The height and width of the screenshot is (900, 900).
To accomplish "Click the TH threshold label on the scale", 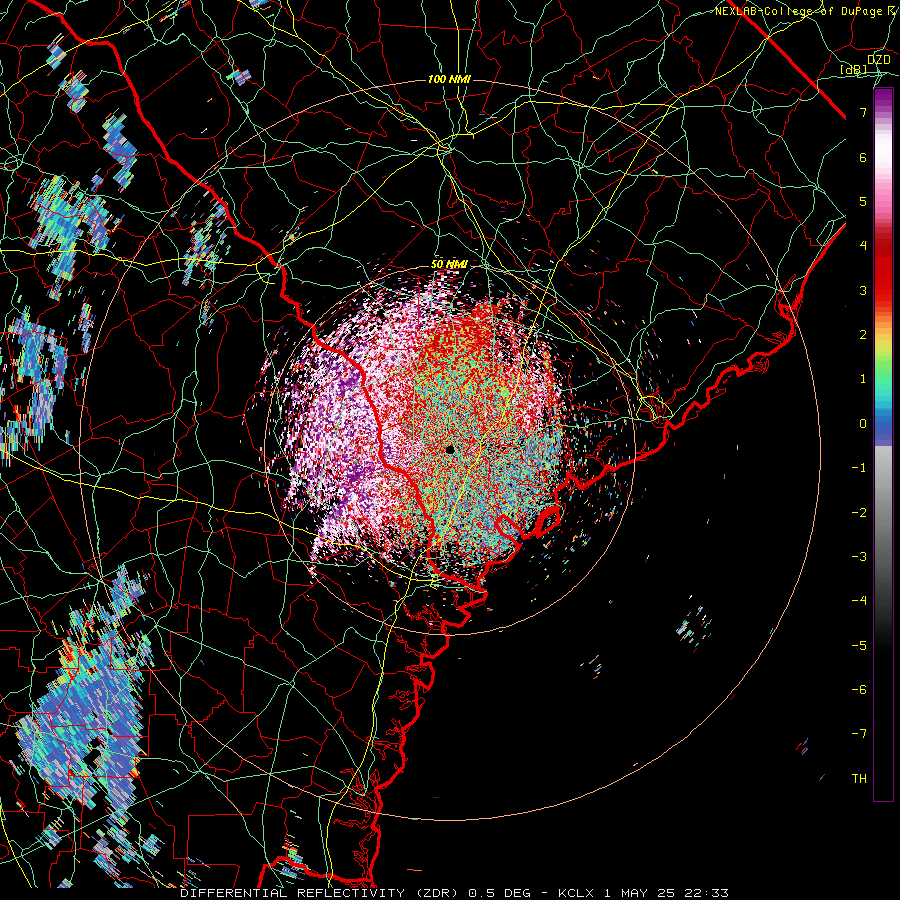I will (859, 778).
